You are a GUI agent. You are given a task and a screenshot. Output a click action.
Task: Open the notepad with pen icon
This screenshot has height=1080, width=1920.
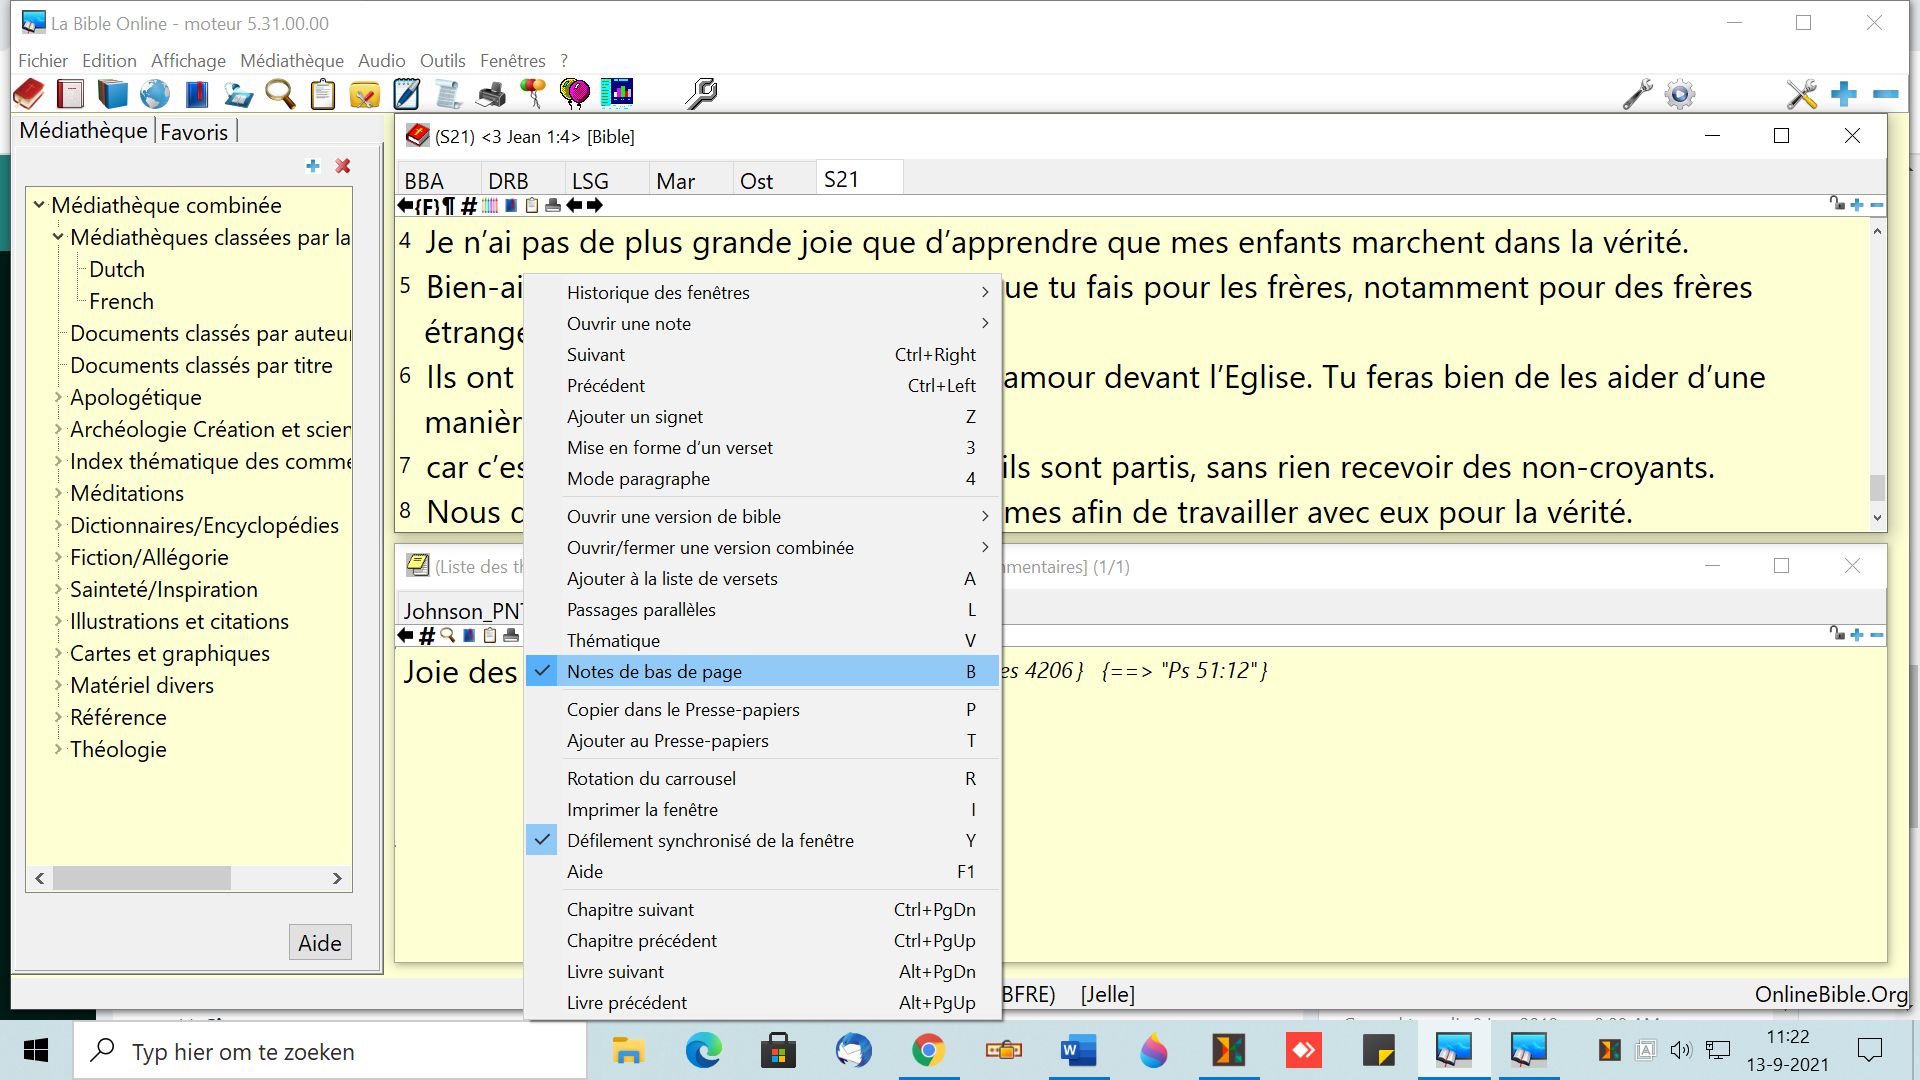pyautogui.click(x=406, y=94)
